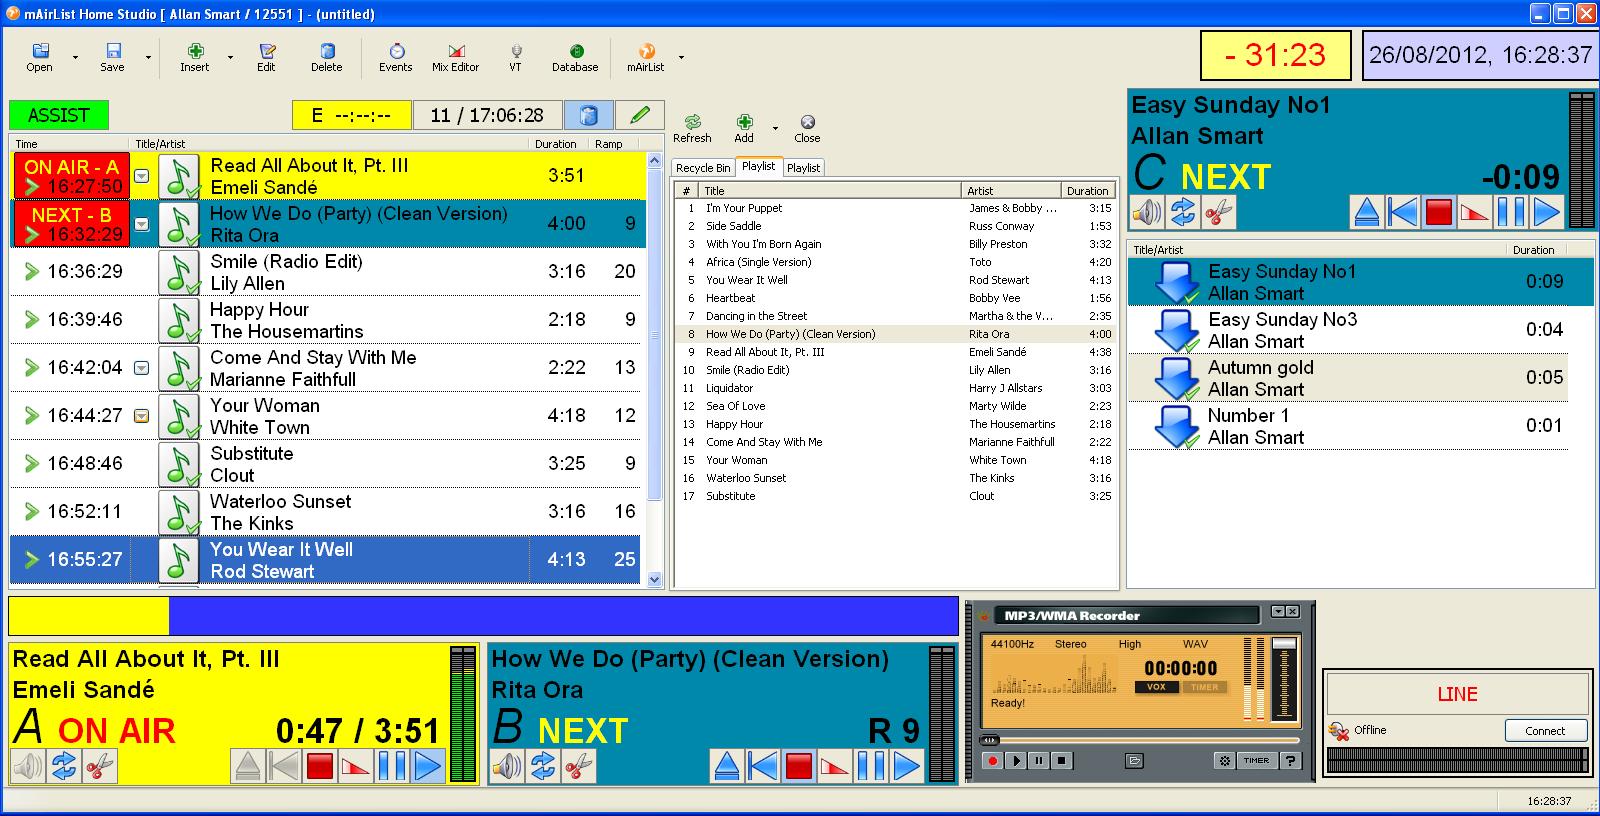The width and height of the screenshot is (1600, 816).
Task: Eject the item from player B
Action: pos(727,767)
